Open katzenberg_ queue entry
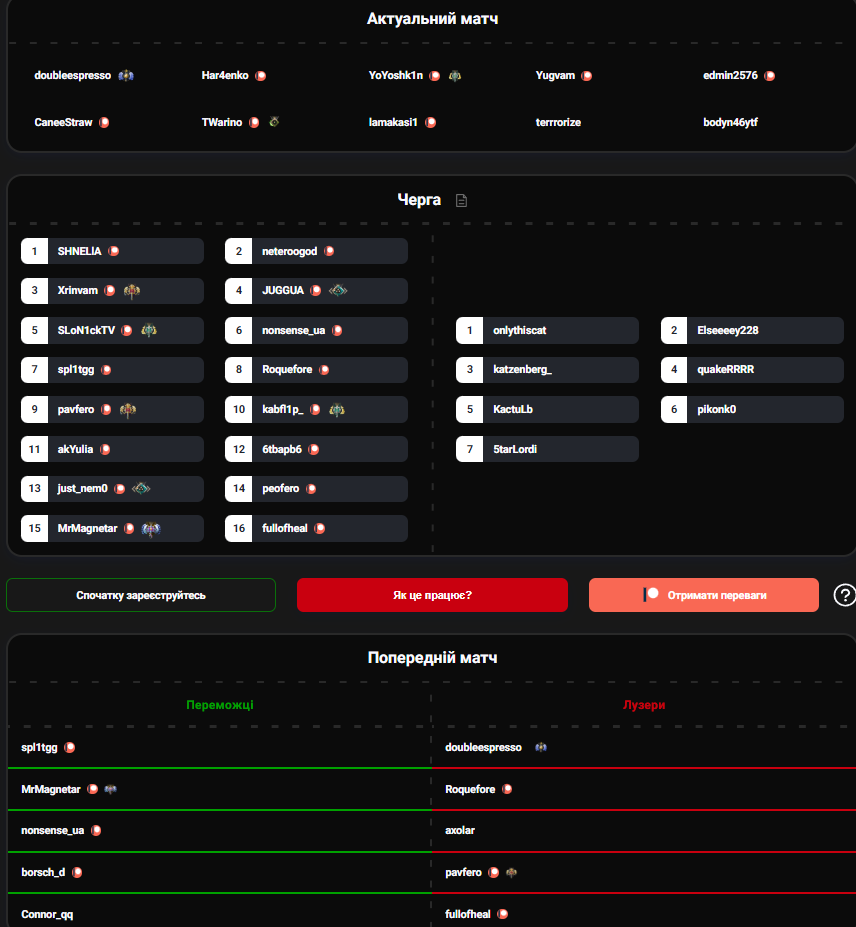856x927 pixels. click(547, 369)
